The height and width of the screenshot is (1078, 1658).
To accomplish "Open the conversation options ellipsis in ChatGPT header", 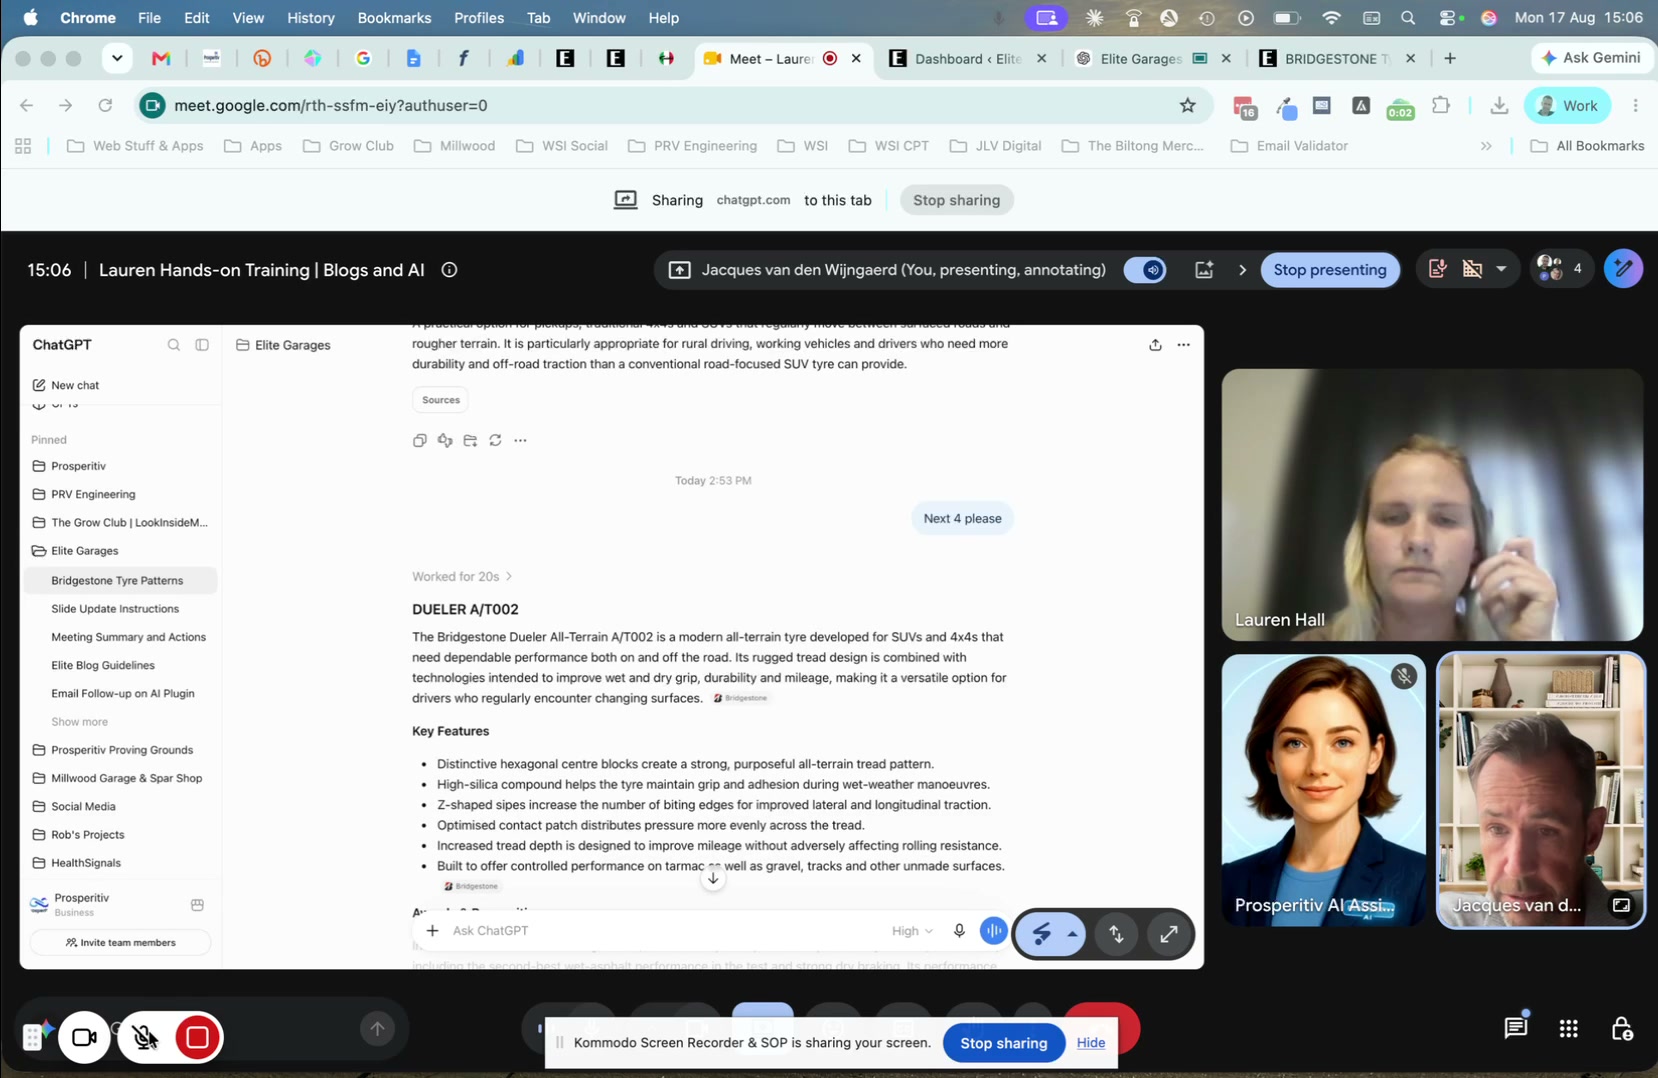I will [1184, 345].
